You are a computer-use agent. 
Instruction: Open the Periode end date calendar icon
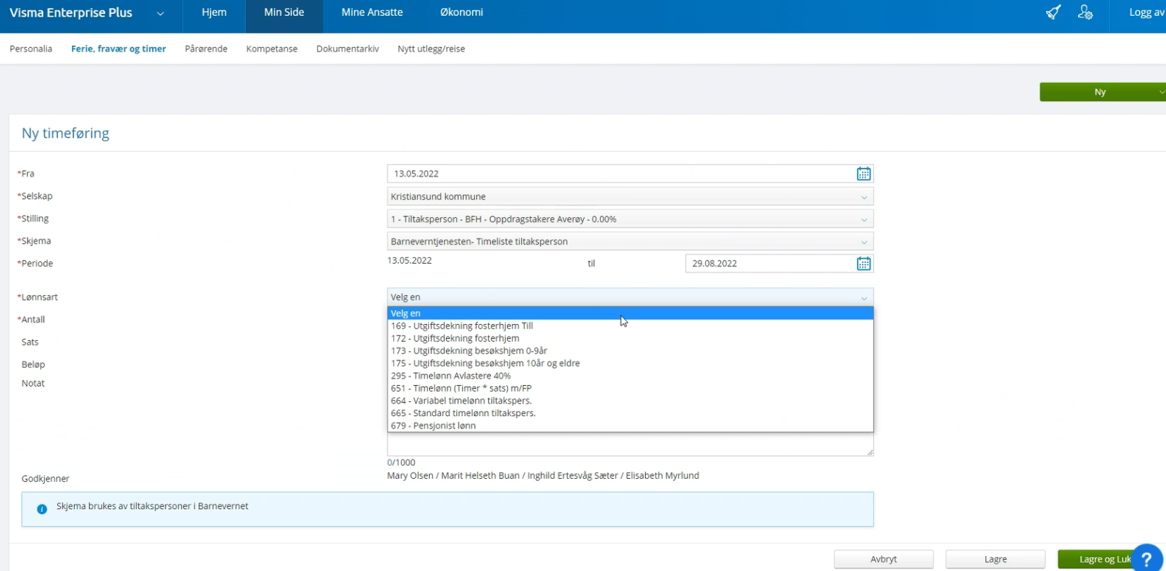(x=863, y=264)
